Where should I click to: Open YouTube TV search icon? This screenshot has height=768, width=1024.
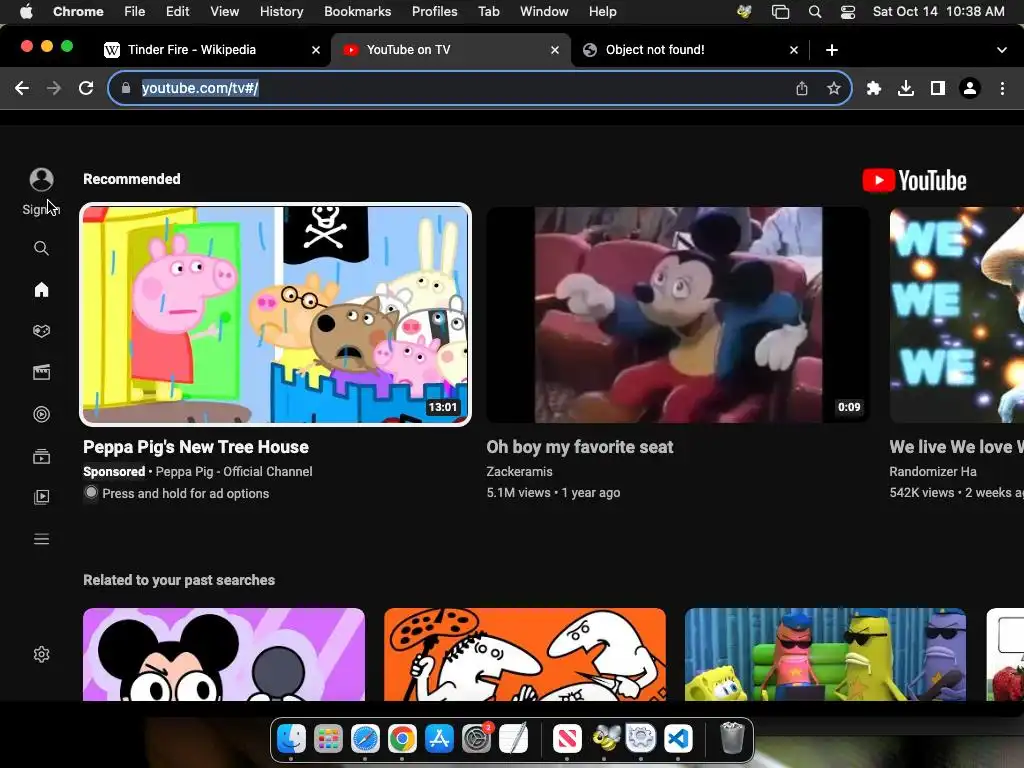tap(41, 248)
